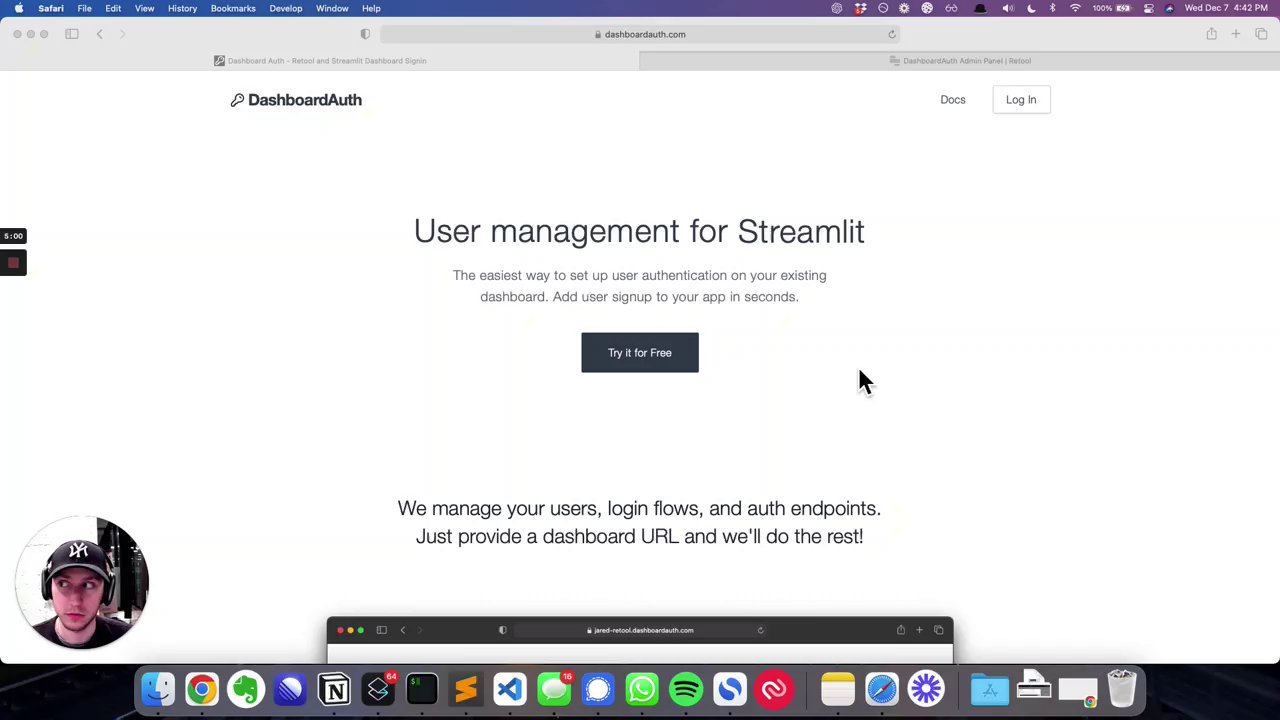Open Signal messenger in the dock
The image size is (1280, 720).
coord(598,689)
